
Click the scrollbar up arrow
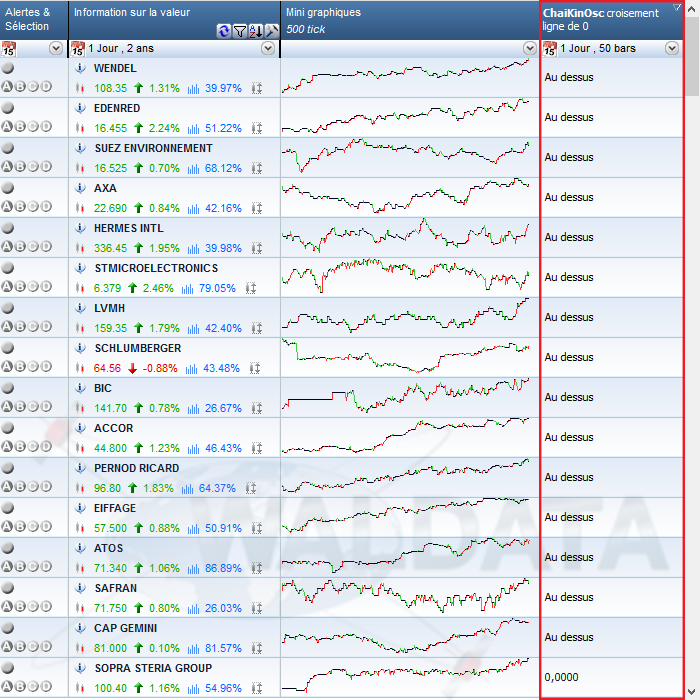(692, 9)
